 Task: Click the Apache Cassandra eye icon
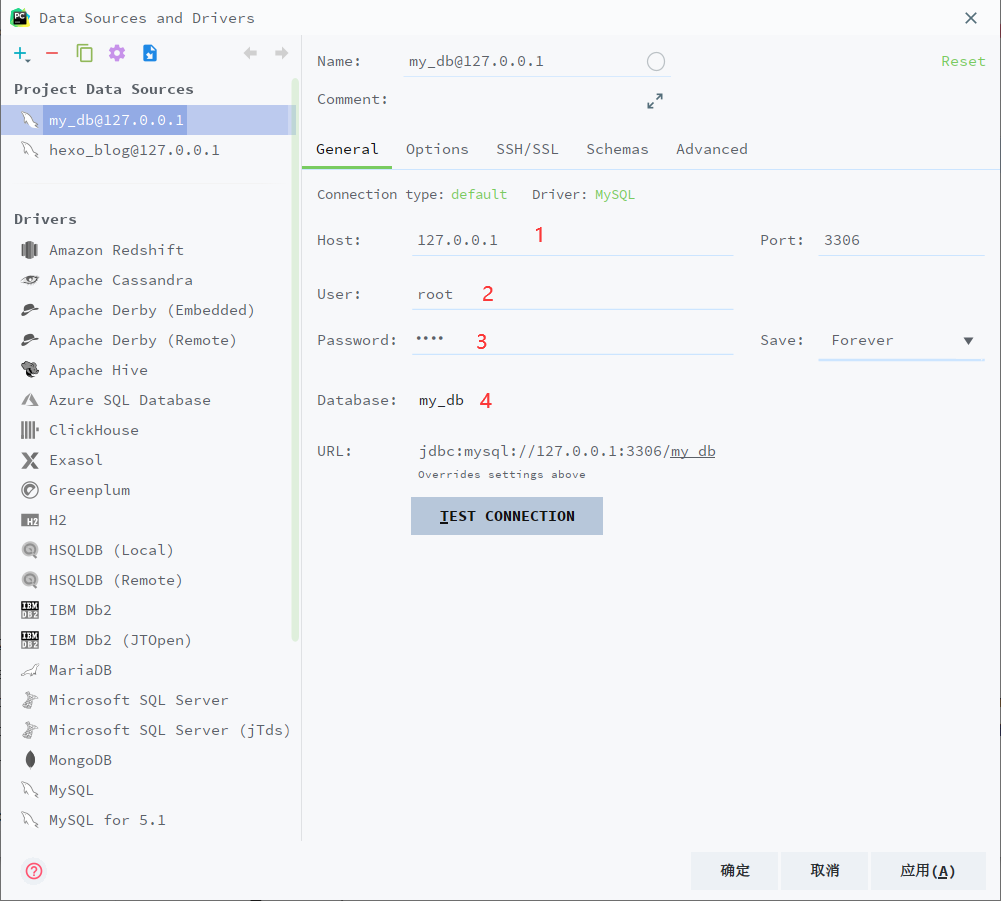click(x=29, y=280)
